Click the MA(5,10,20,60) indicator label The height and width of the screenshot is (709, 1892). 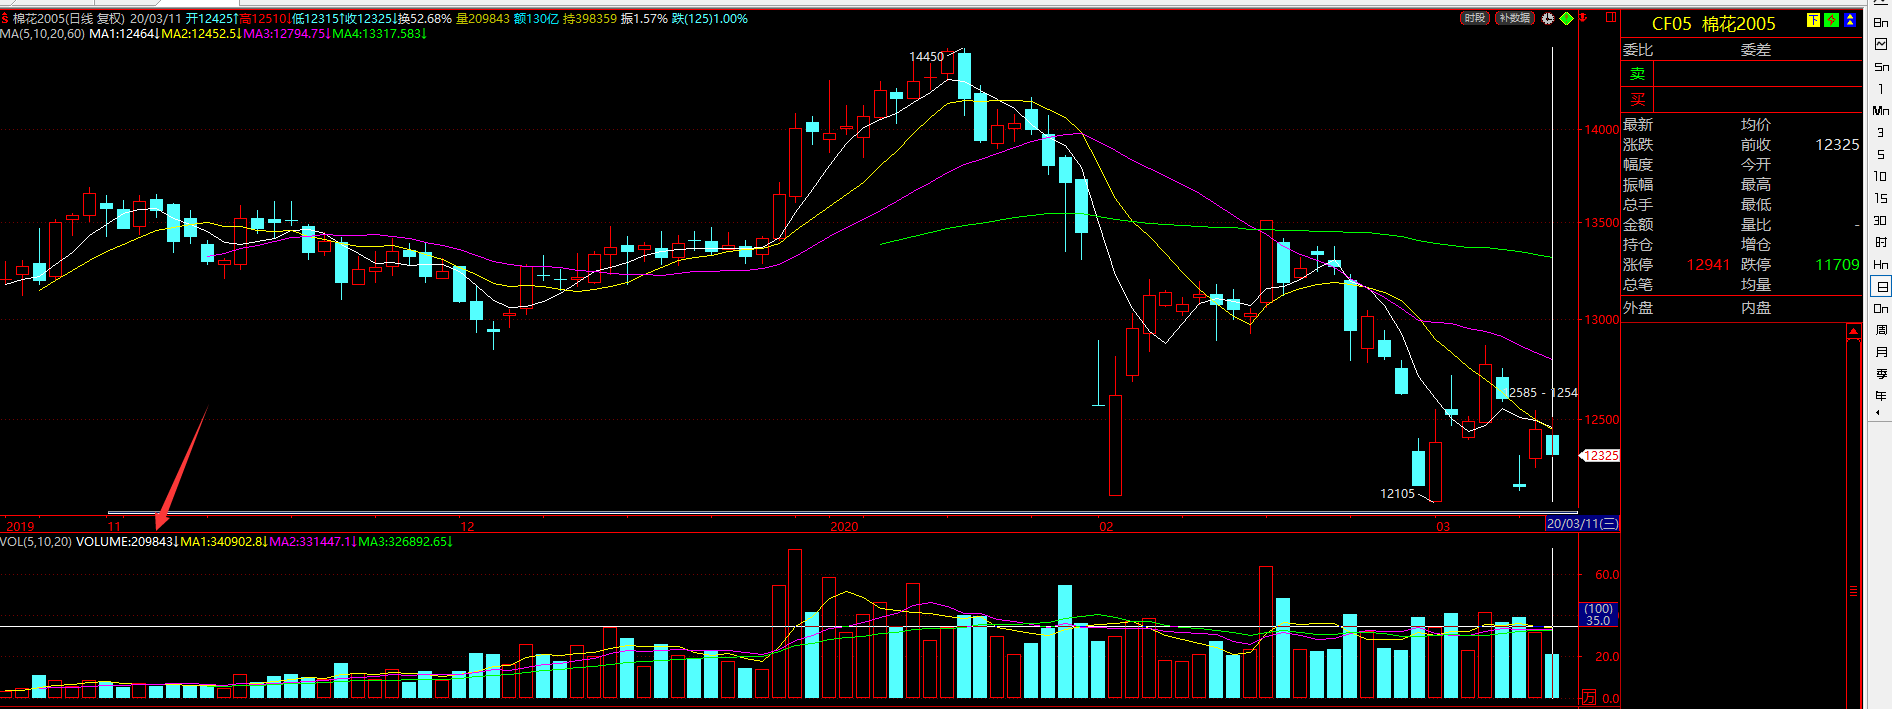[x=42, y=34]
